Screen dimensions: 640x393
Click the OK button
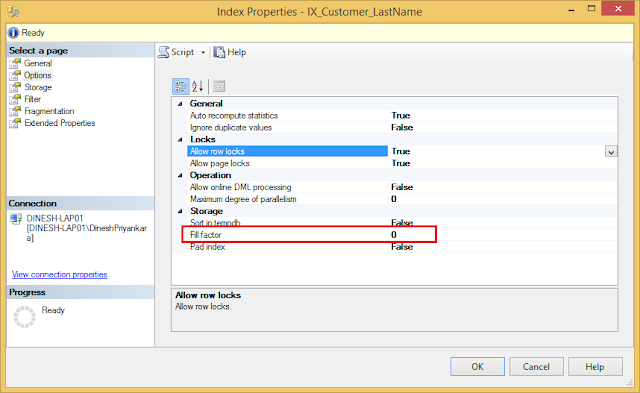click(x=477, y=366)
